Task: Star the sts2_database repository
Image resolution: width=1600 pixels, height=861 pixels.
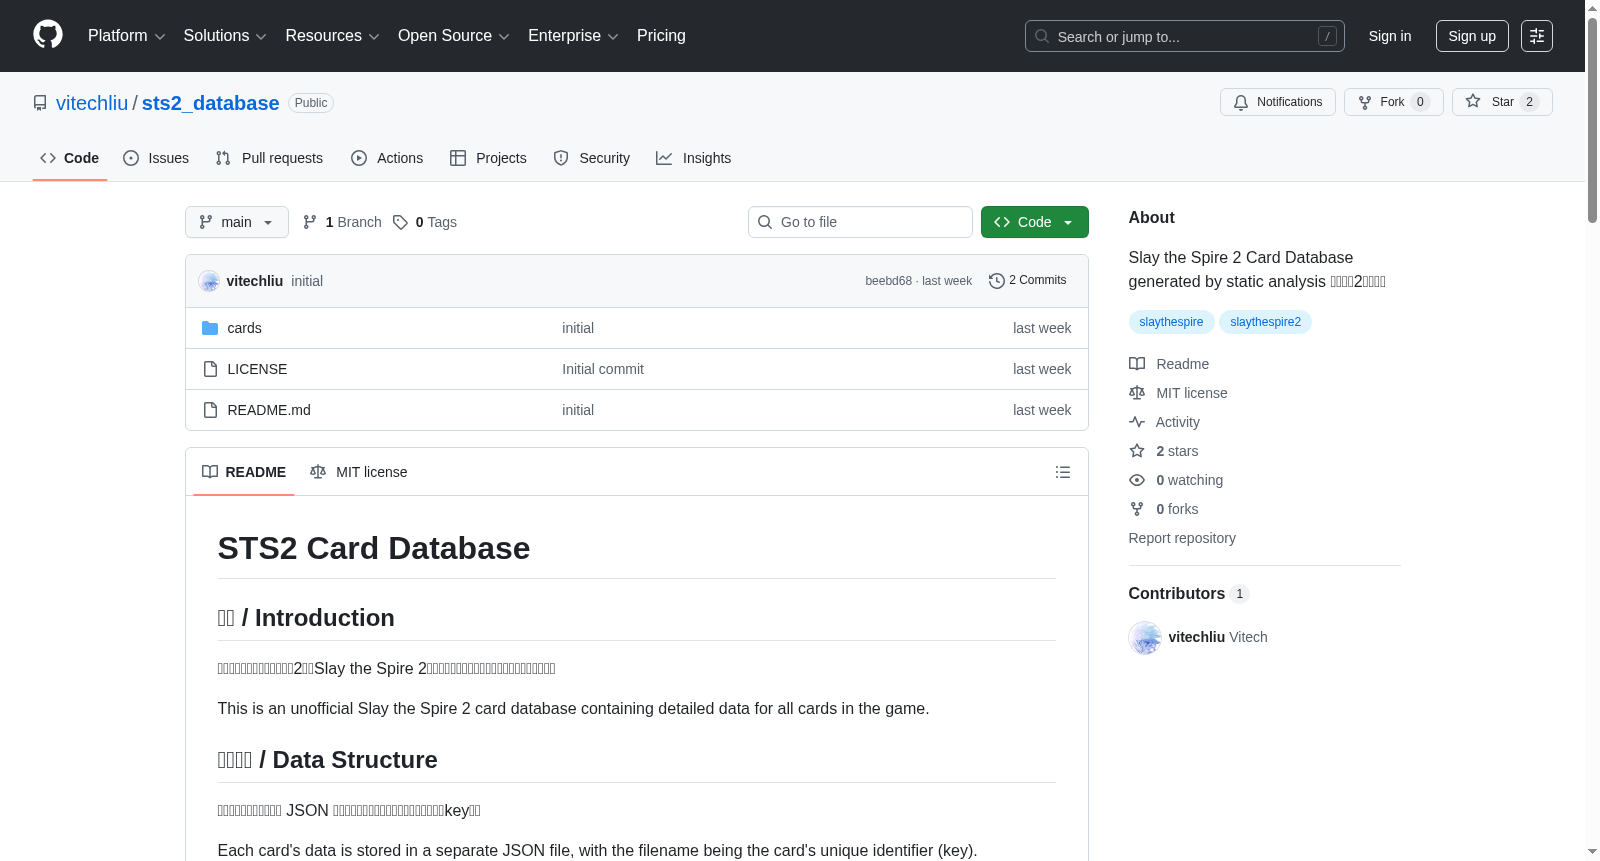Action: pos(1502,102)
